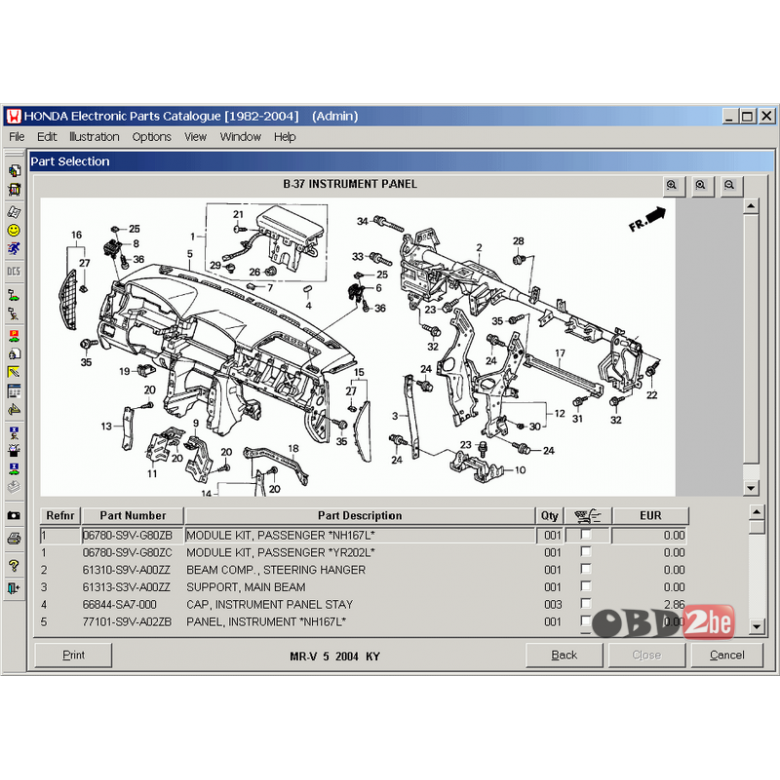Viewport: 780px width, 780px height.
Task: Open the Options menu
Action: tap(152, 137)
